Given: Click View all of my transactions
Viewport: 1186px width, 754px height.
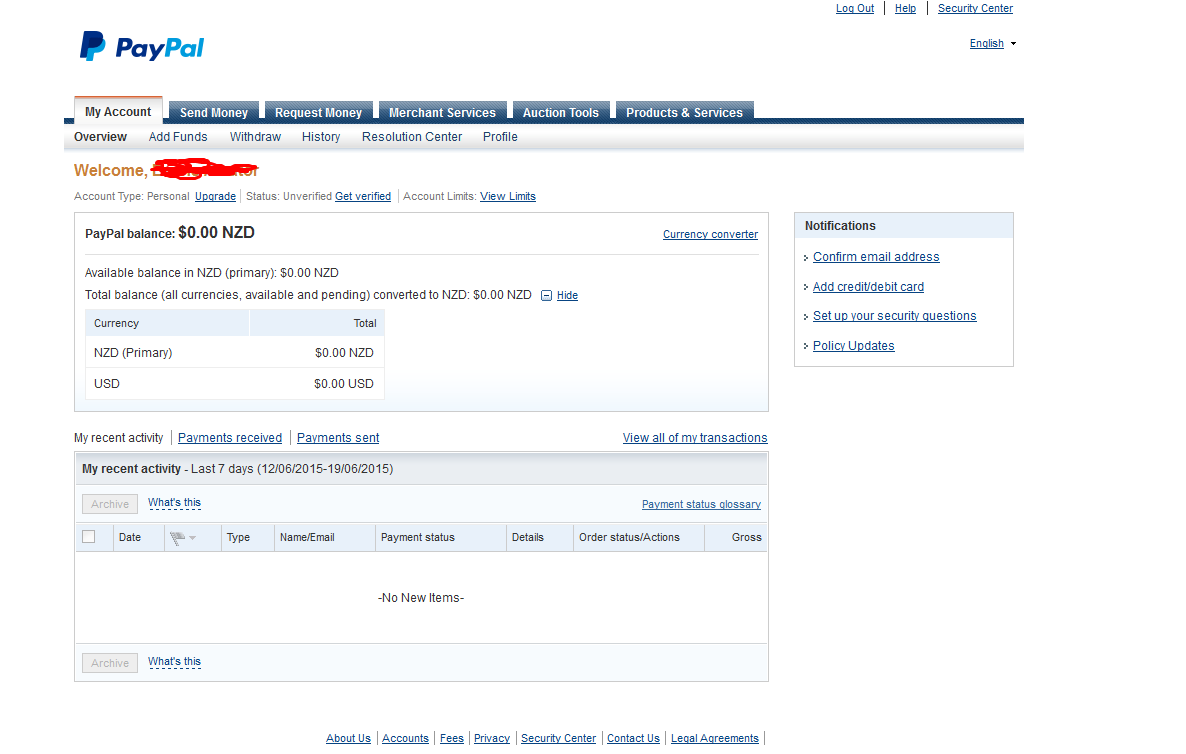Looking at the screenshot, I should point(695,438).
